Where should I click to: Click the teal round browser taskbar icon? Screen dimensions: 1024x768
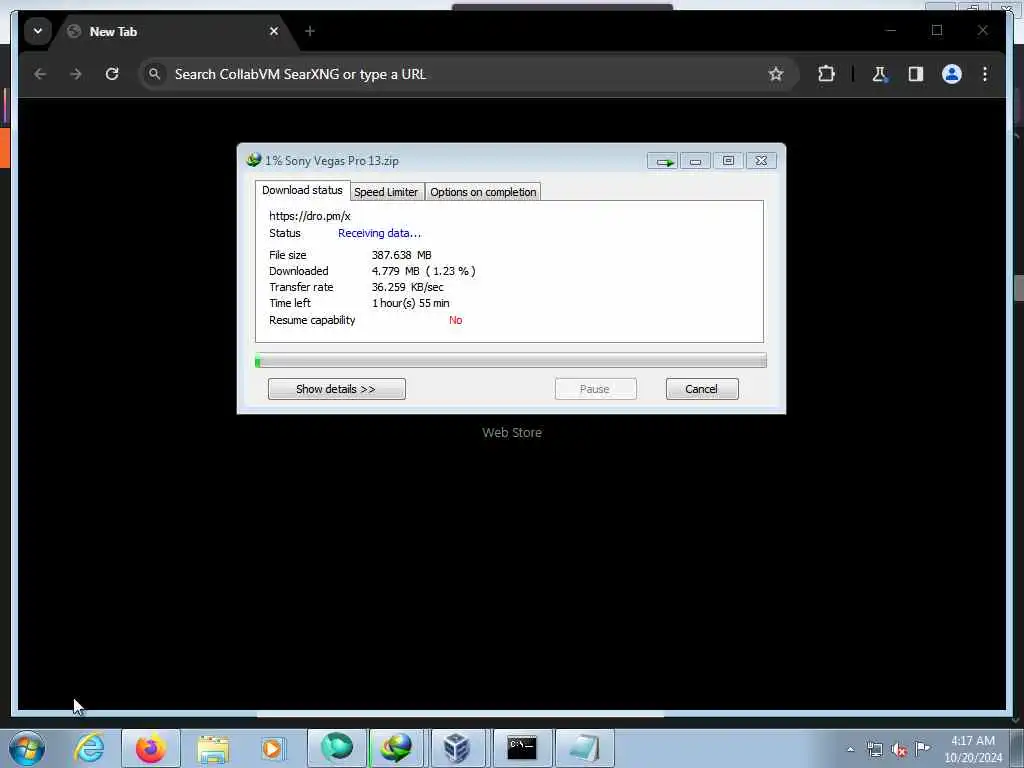[x=337, y=748]
